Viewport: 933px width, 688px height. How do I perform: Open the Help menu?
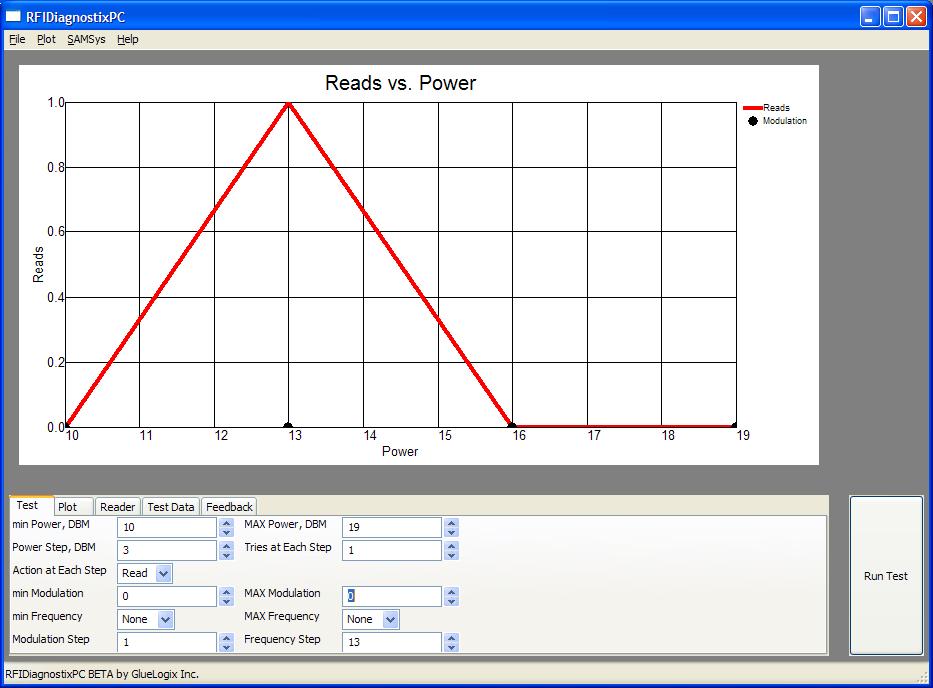pyautogui.click(x=127, y=39)
